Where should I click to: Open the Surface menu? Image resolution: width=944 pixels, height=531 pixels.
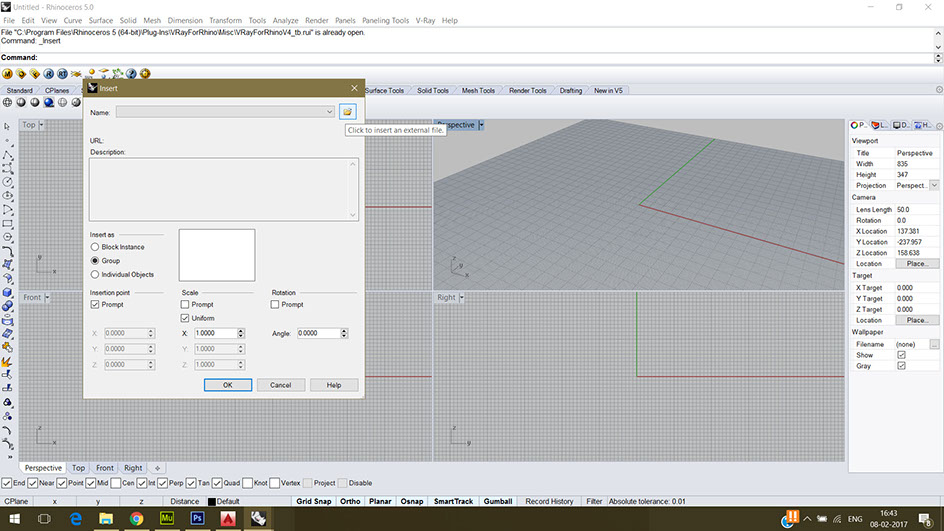[101, 20]
